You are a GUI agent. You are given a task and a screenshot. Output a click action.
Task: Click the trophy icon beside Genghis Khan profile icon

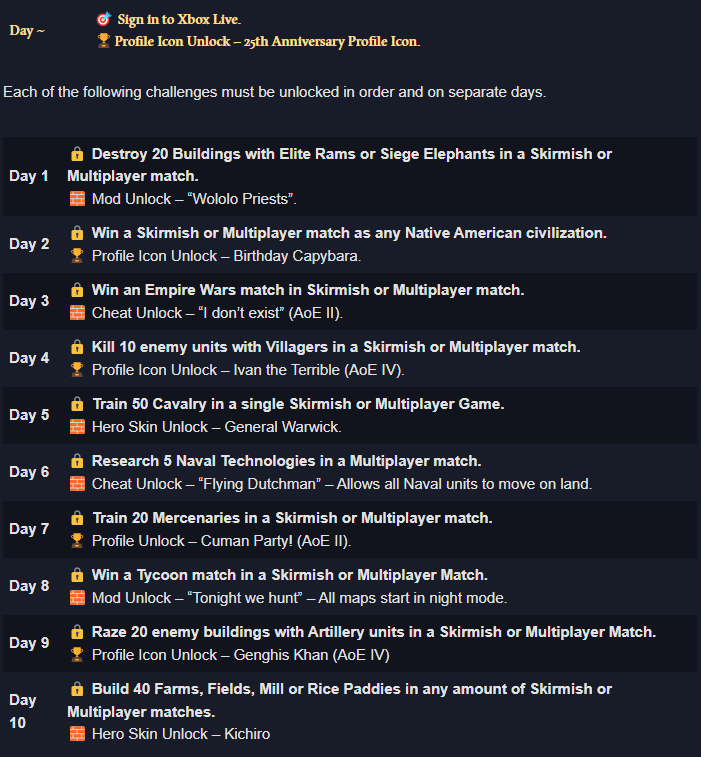click(x=77, y=654)
